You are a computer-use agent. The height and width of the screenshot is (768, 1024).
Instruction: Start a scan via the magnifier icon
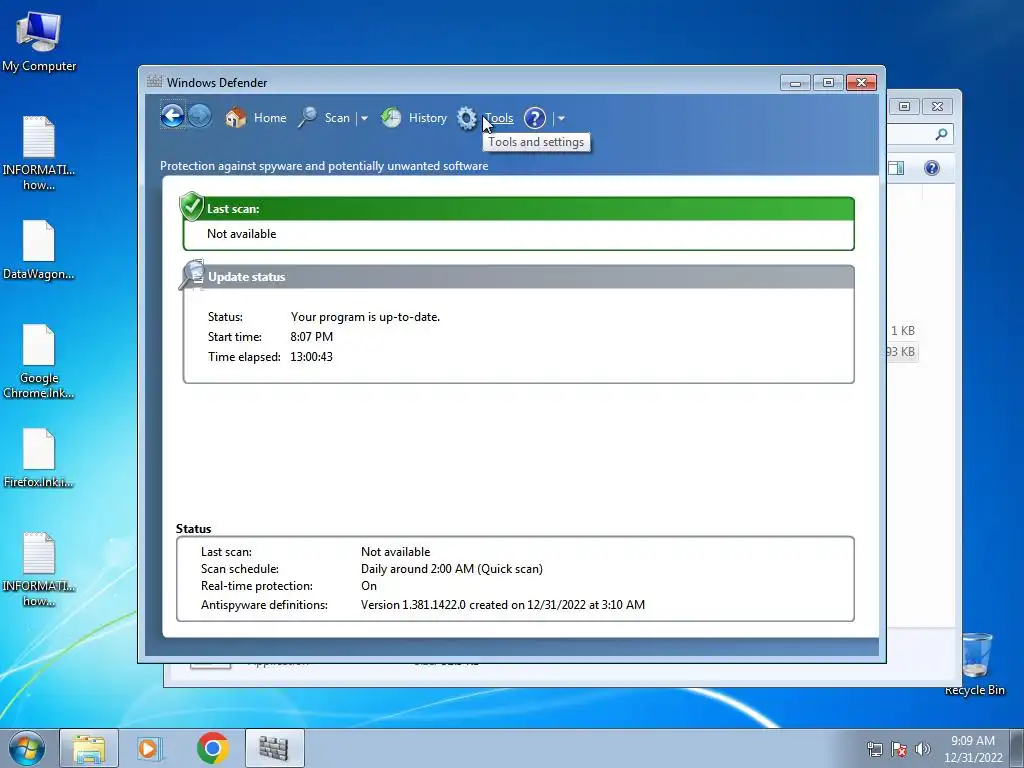(308, 118)
